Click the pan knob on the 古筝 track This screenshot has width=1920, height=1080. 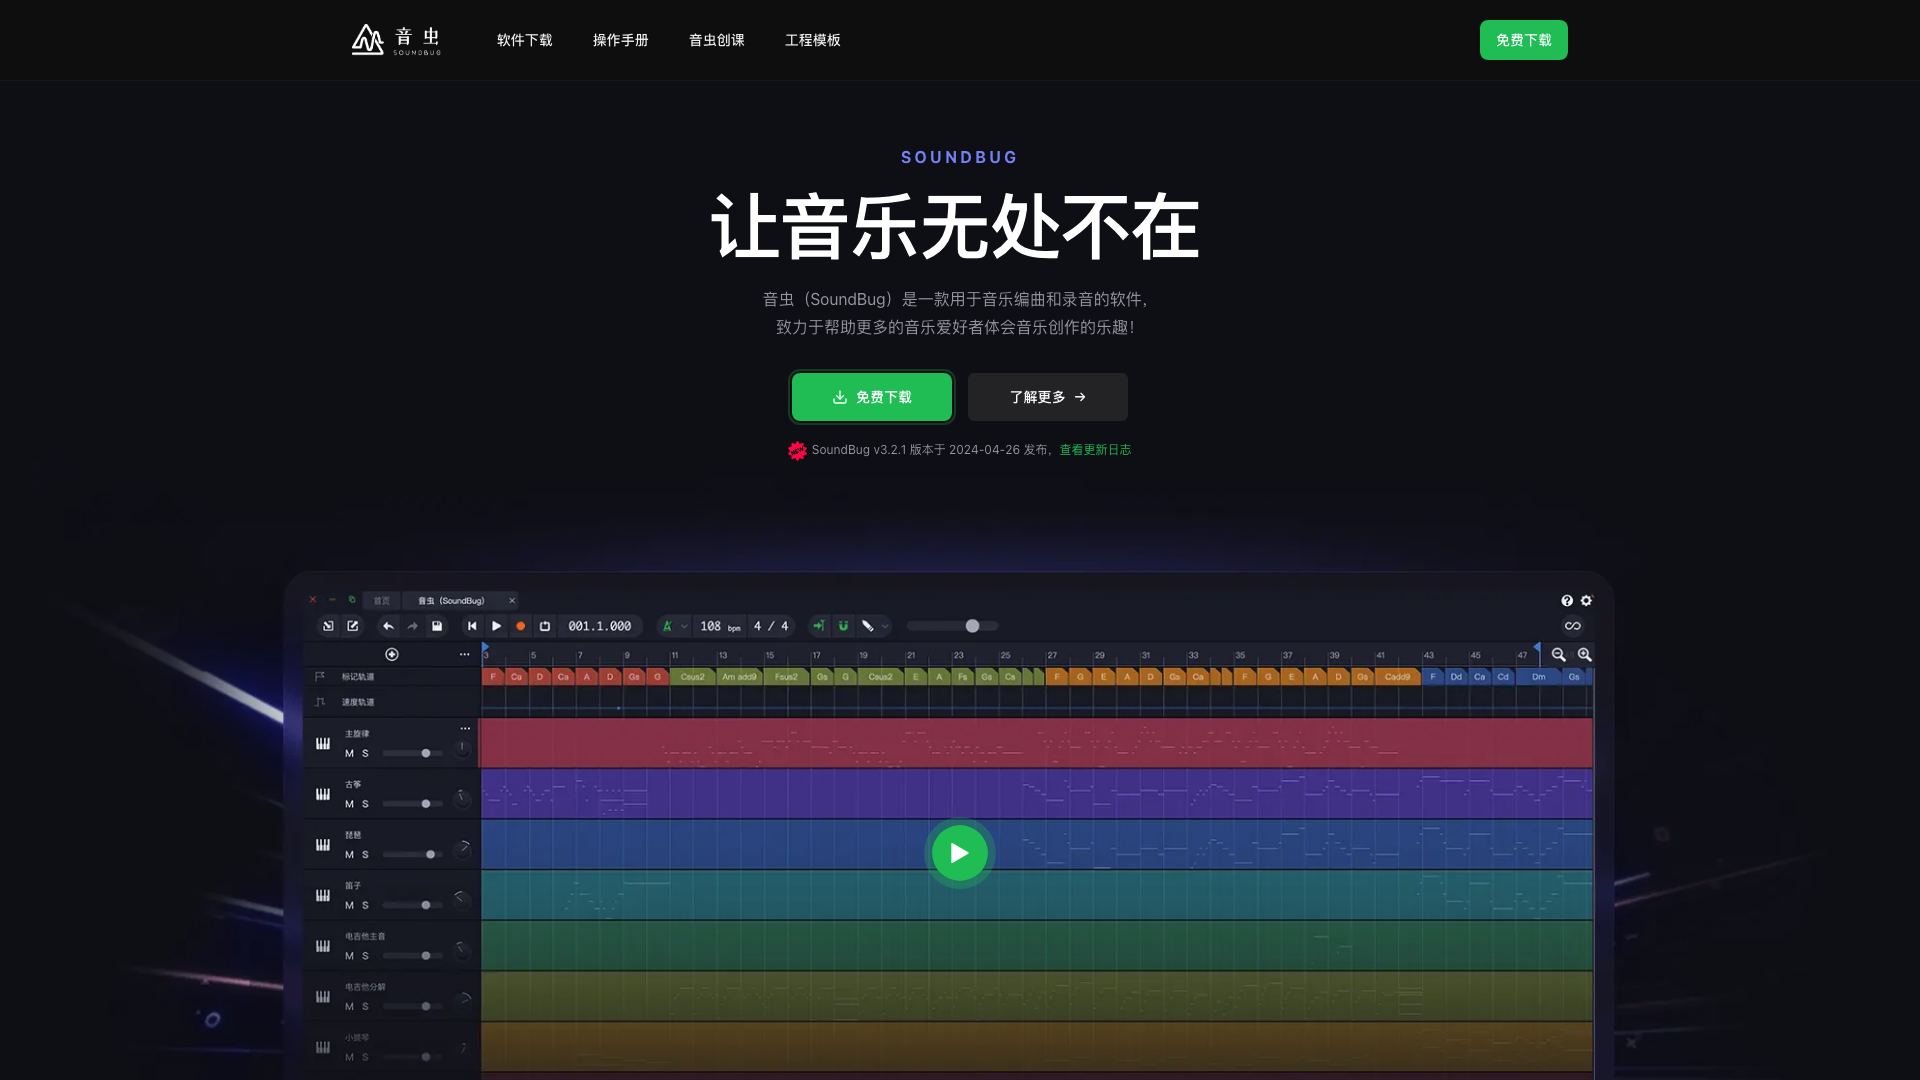462,799
